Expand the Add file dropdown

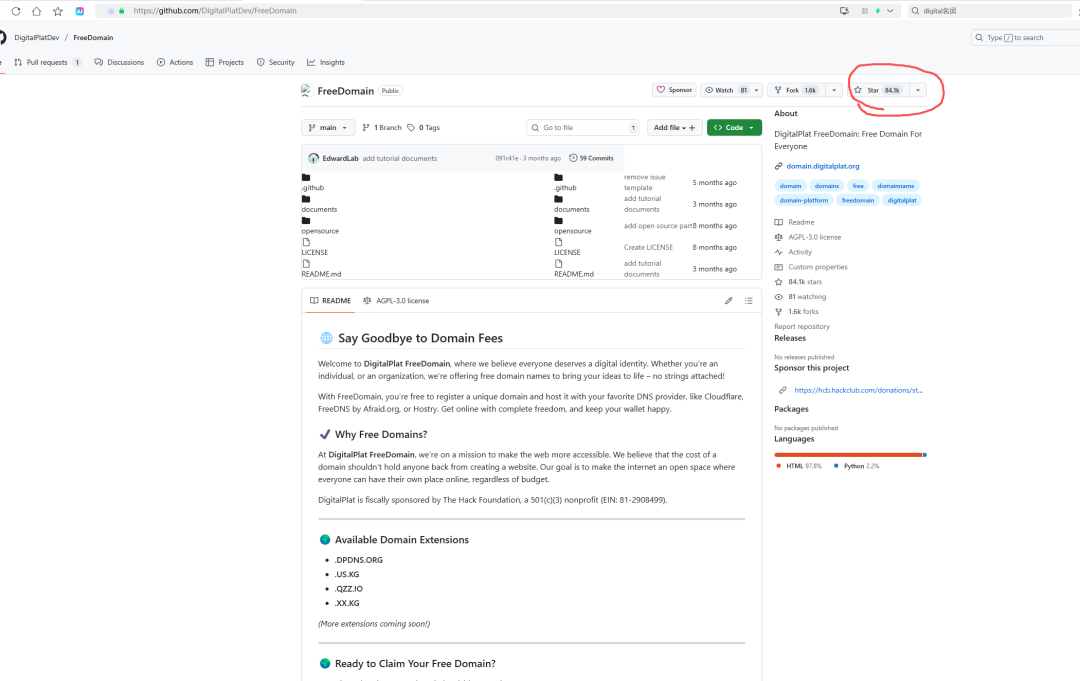675,128
